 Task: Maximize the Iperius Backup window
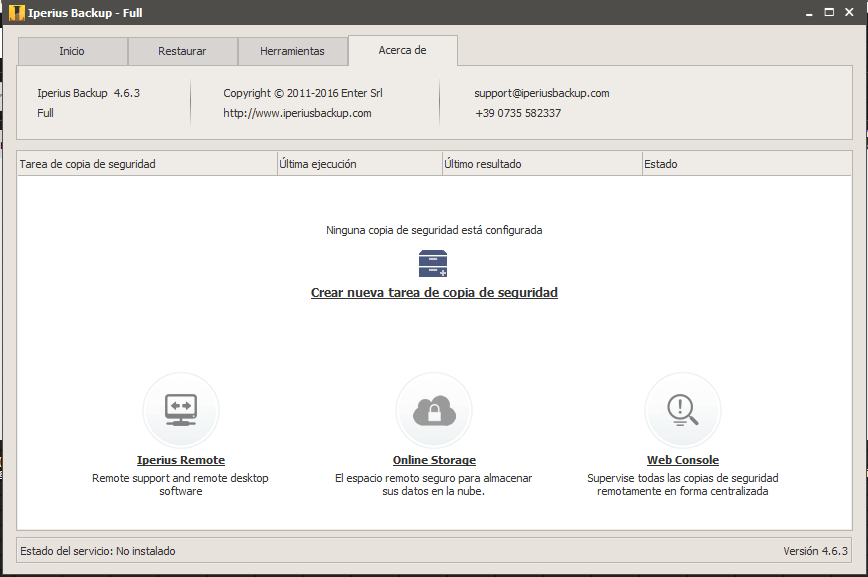pyautogui.click(x=829, y=12)
